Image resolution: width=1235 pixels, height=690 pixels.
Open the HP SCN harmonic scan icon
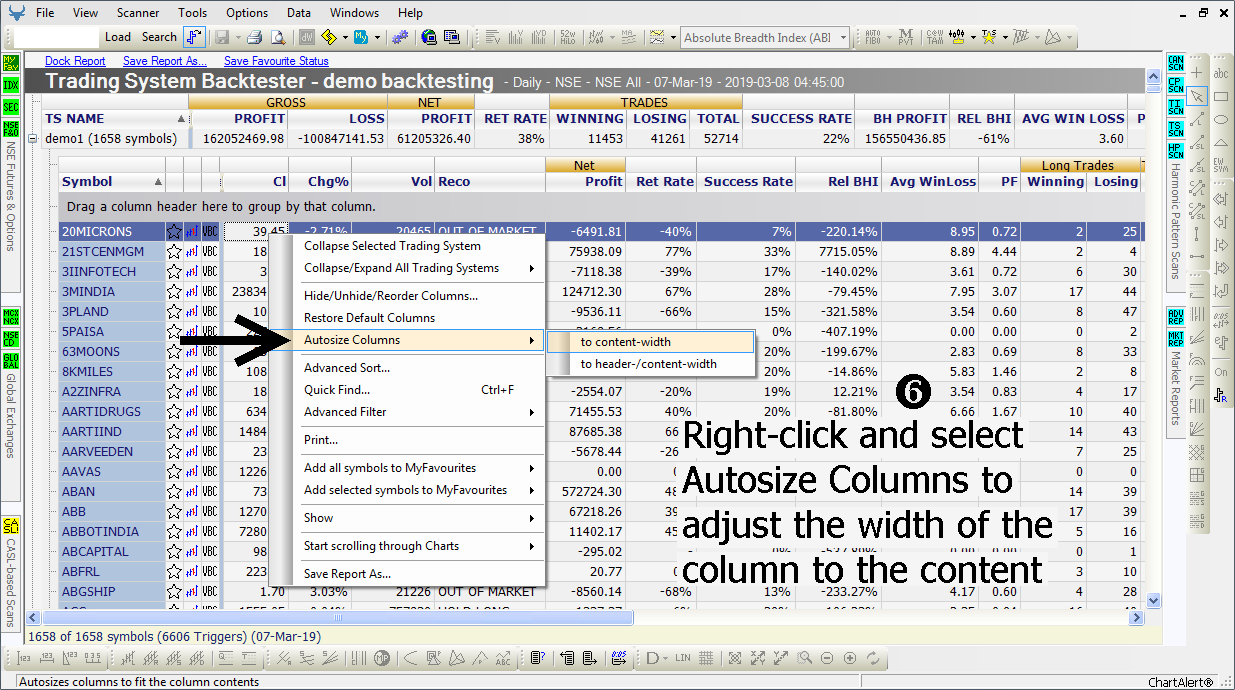(1176, 149)
